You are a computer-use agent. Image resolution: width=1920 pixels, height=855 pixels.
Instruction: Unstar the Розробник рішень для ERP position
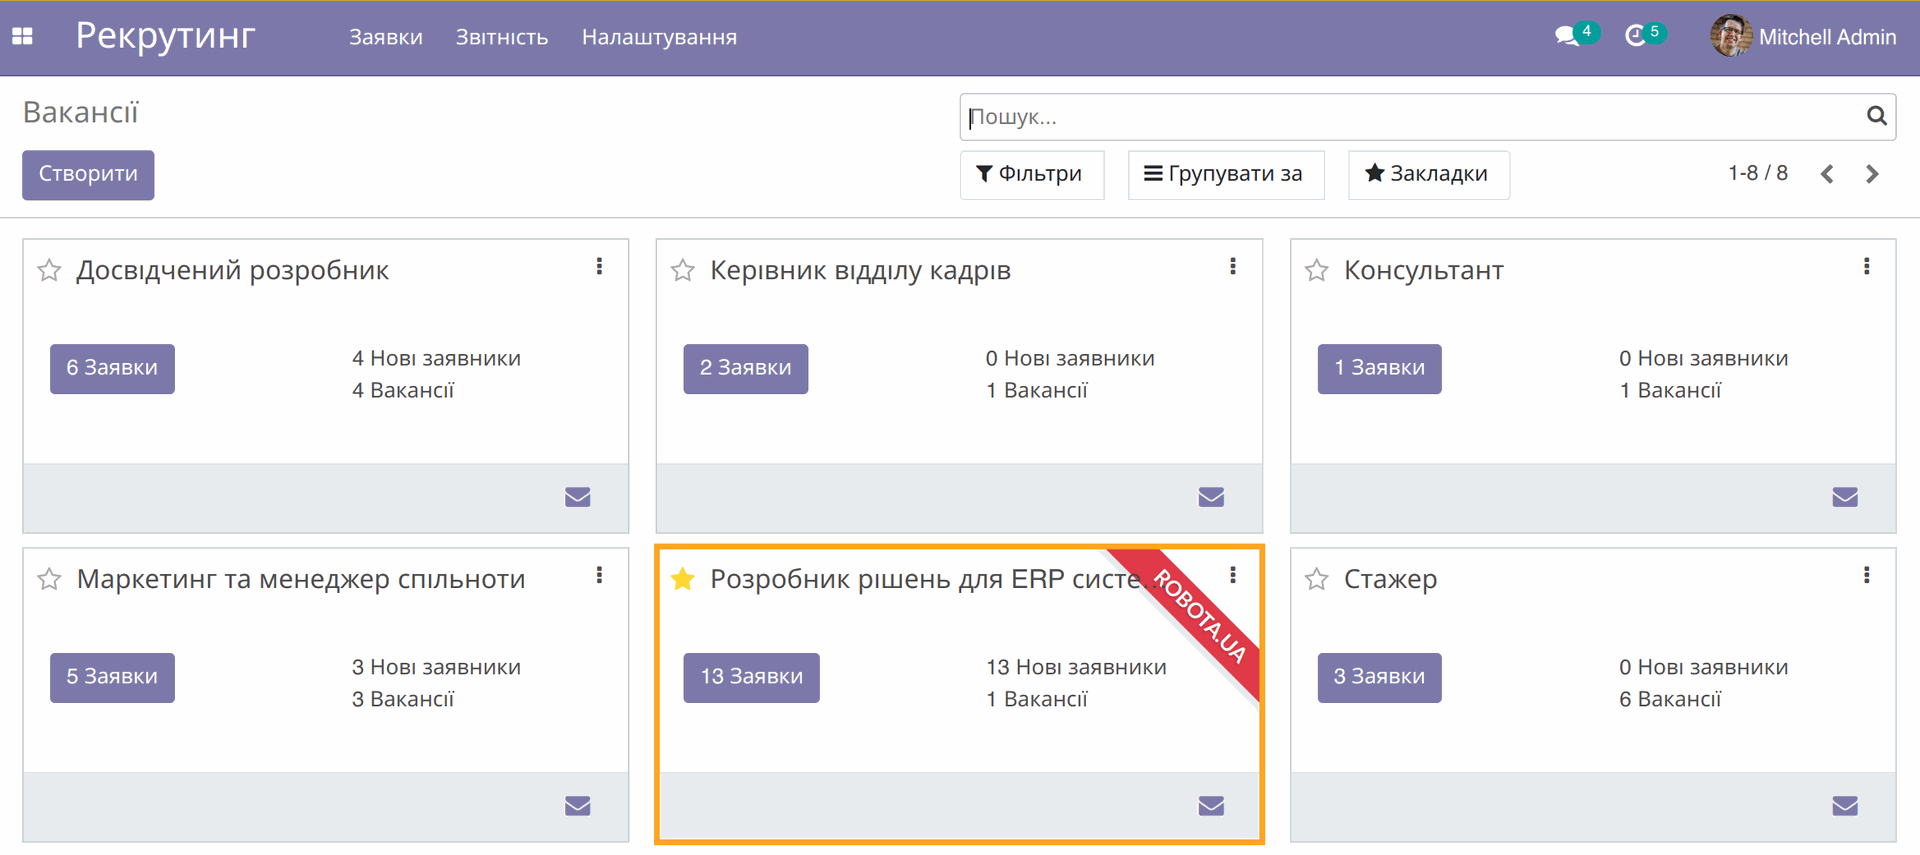[x=683, y=579]
